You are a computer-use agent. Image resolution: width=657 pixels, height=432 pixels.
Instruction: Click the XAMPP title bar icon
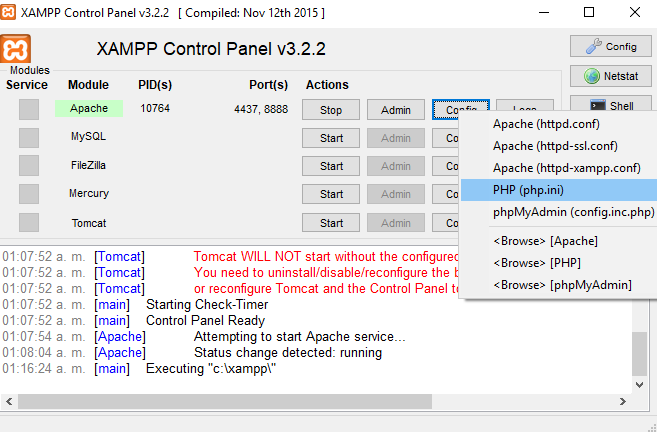8,12
